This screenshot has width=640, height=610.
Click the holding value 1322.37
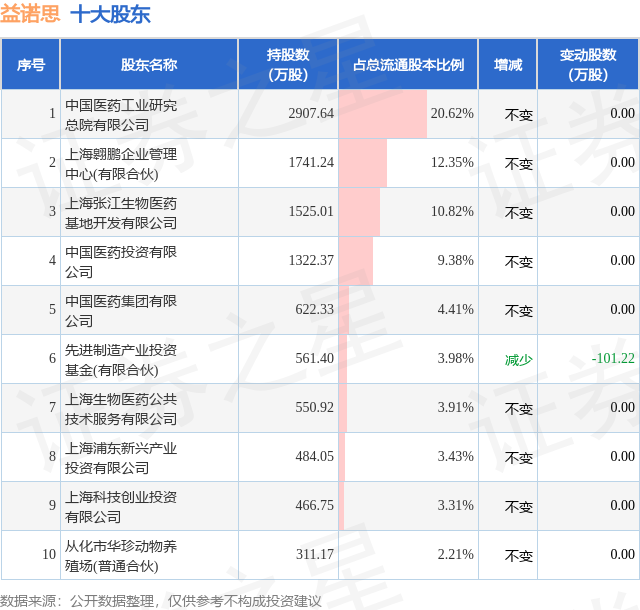pyautogui.click(x=311, y=260)
